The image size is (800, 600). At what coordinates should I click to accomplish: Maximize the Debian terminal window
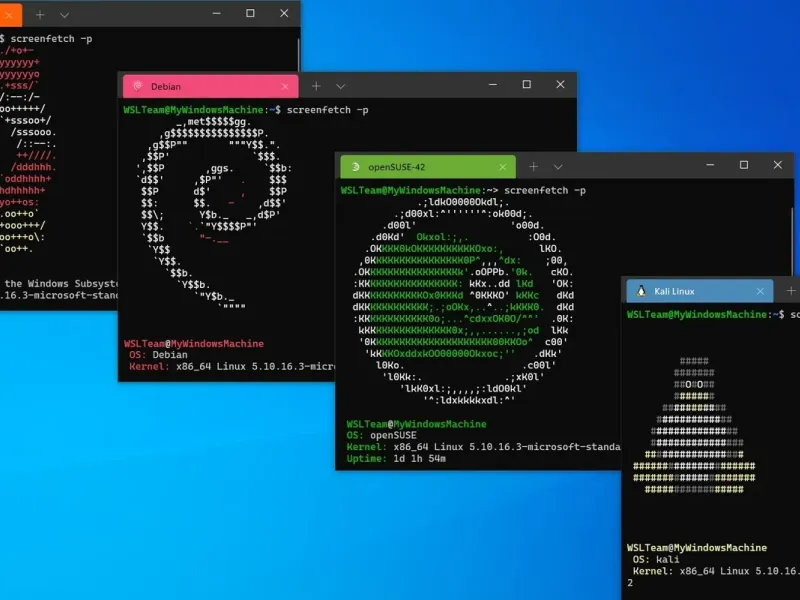[527, 85]
